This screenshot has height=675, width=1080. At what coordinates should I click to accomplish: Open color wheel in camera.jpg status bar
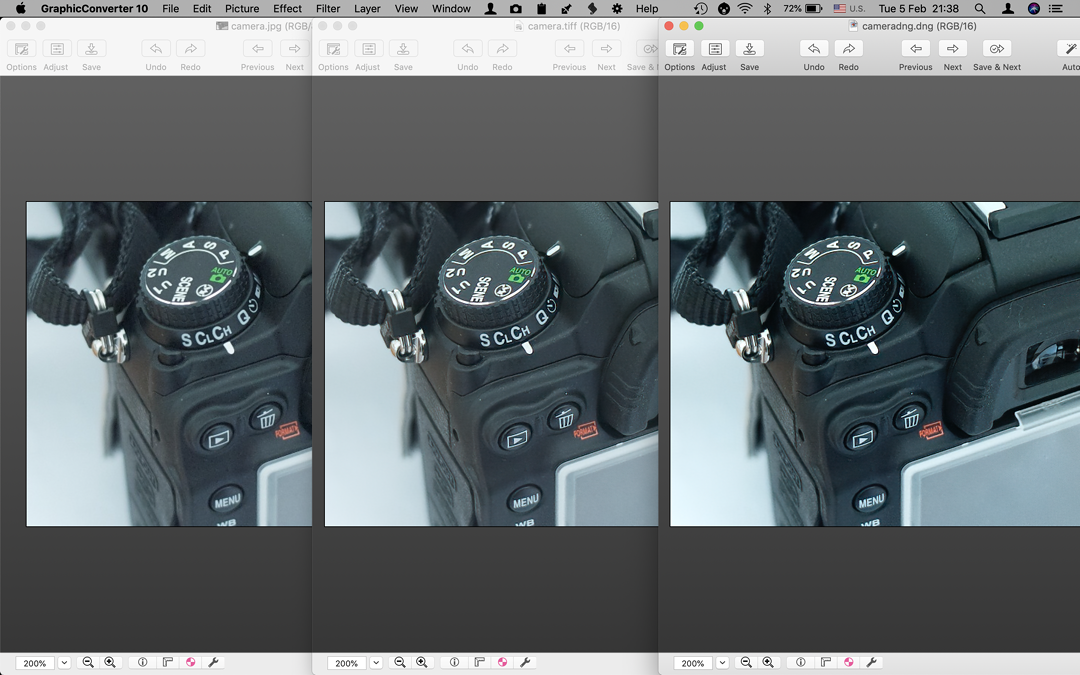point(190,662)
